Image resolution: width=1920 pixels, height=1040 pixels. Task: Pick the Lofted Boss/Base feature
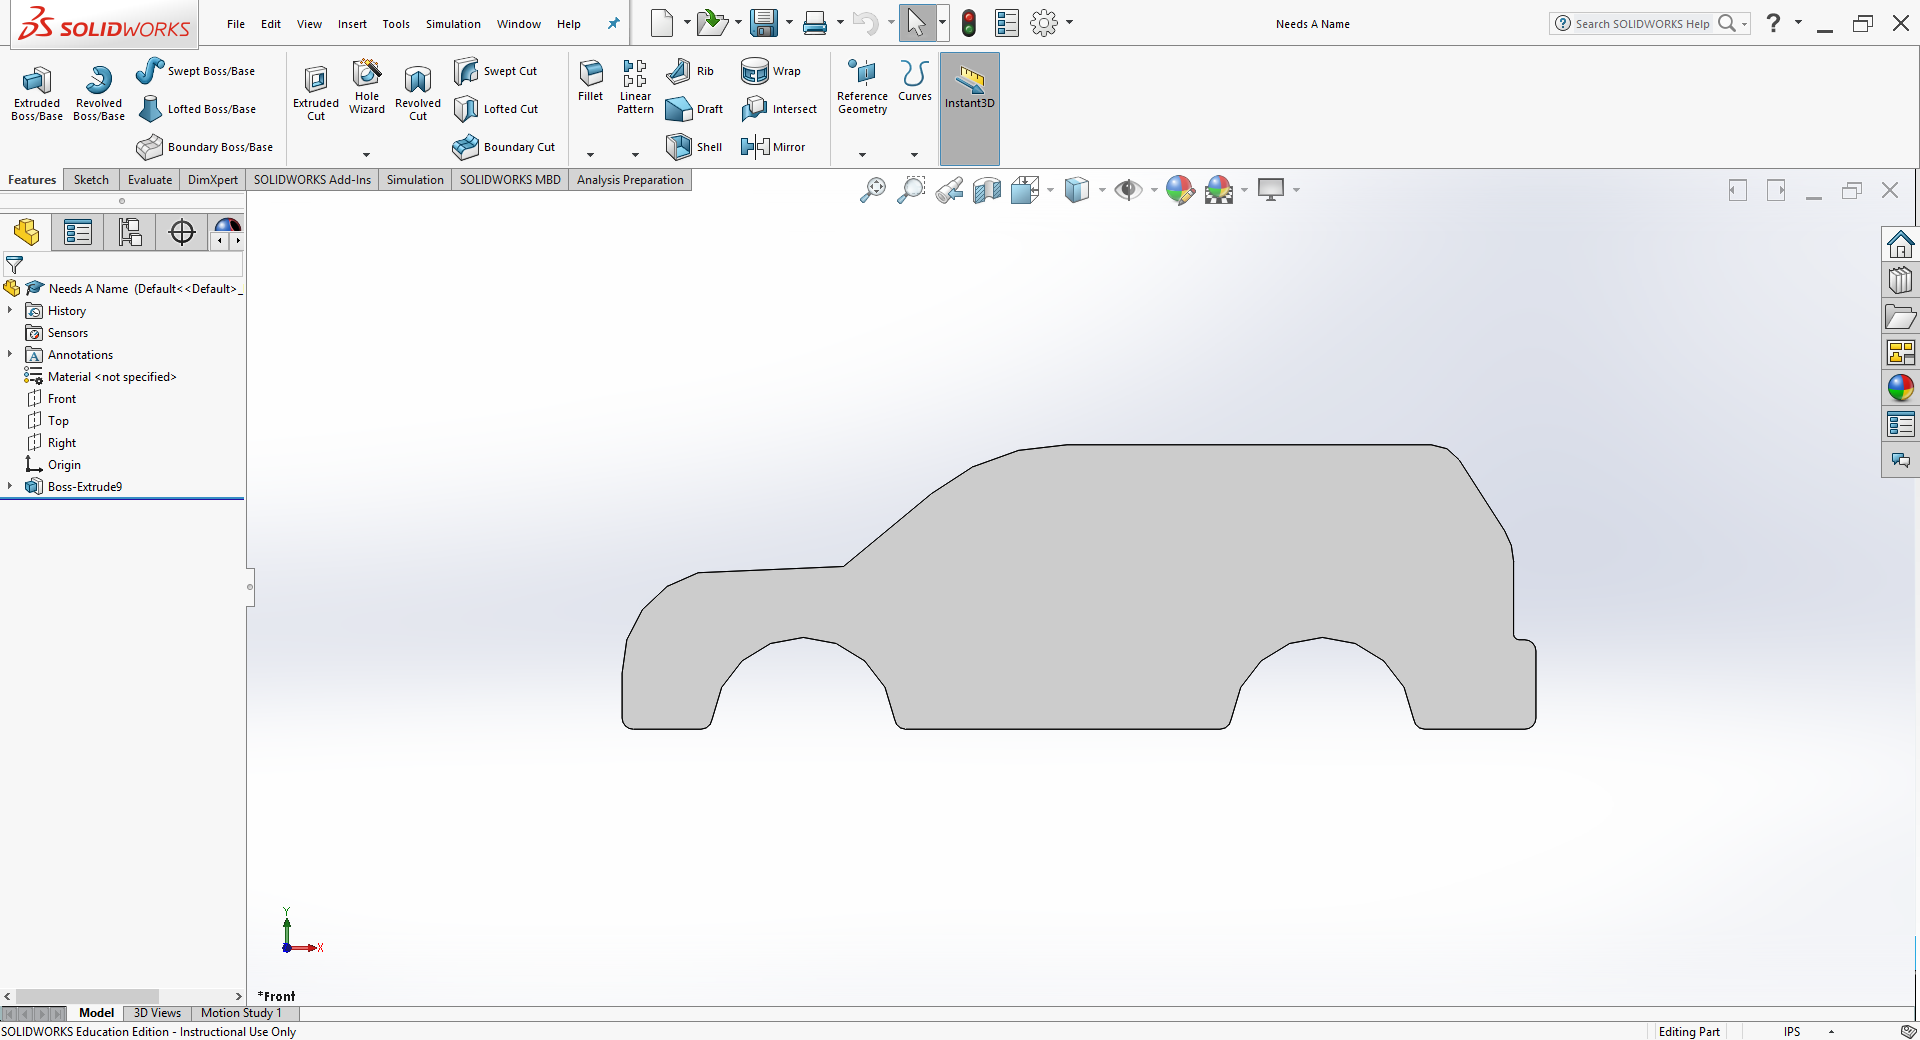198,109
